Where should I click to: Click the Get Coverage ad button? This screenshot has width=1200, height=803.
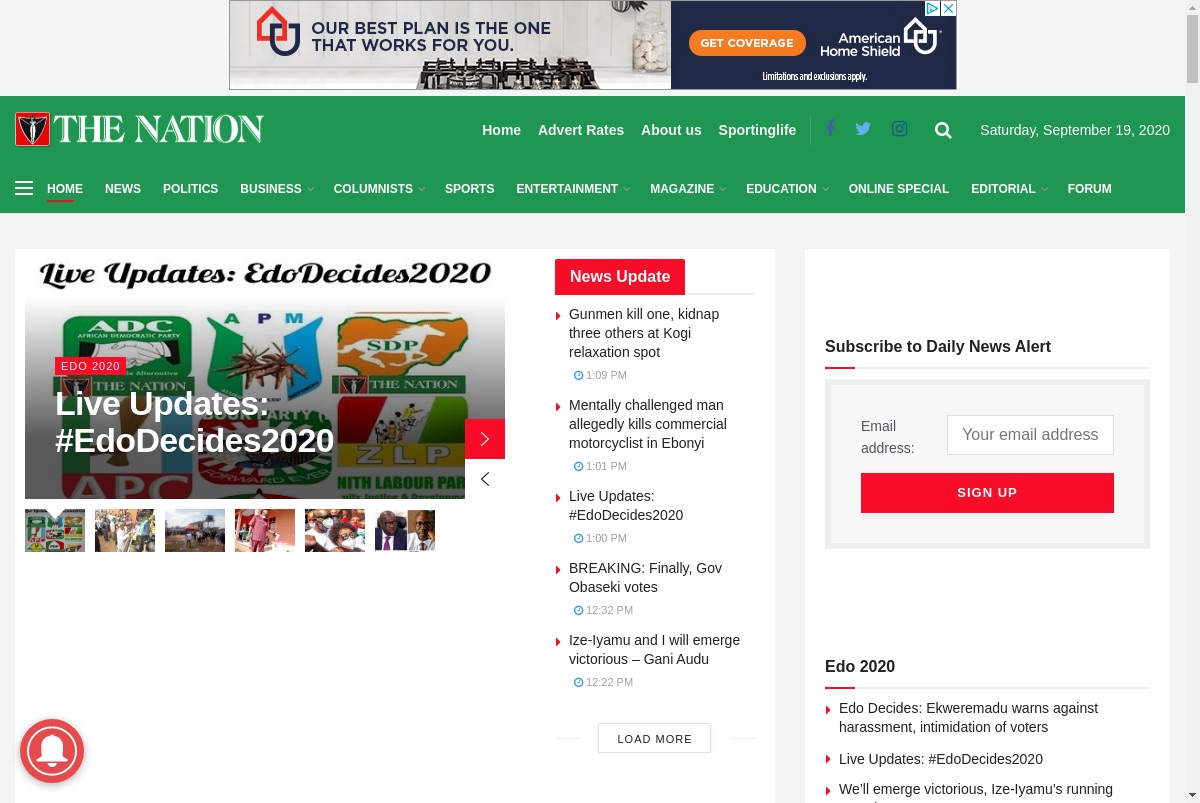point(747,43)
